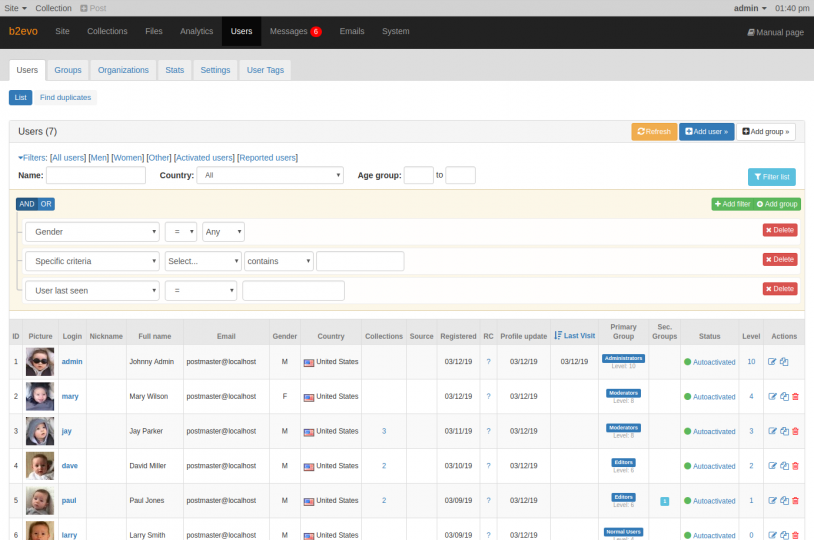Click admin's profile picture thumbnail
Viewport: 814px width, 540px height.
pyautogui.click(x=40, y=362)
